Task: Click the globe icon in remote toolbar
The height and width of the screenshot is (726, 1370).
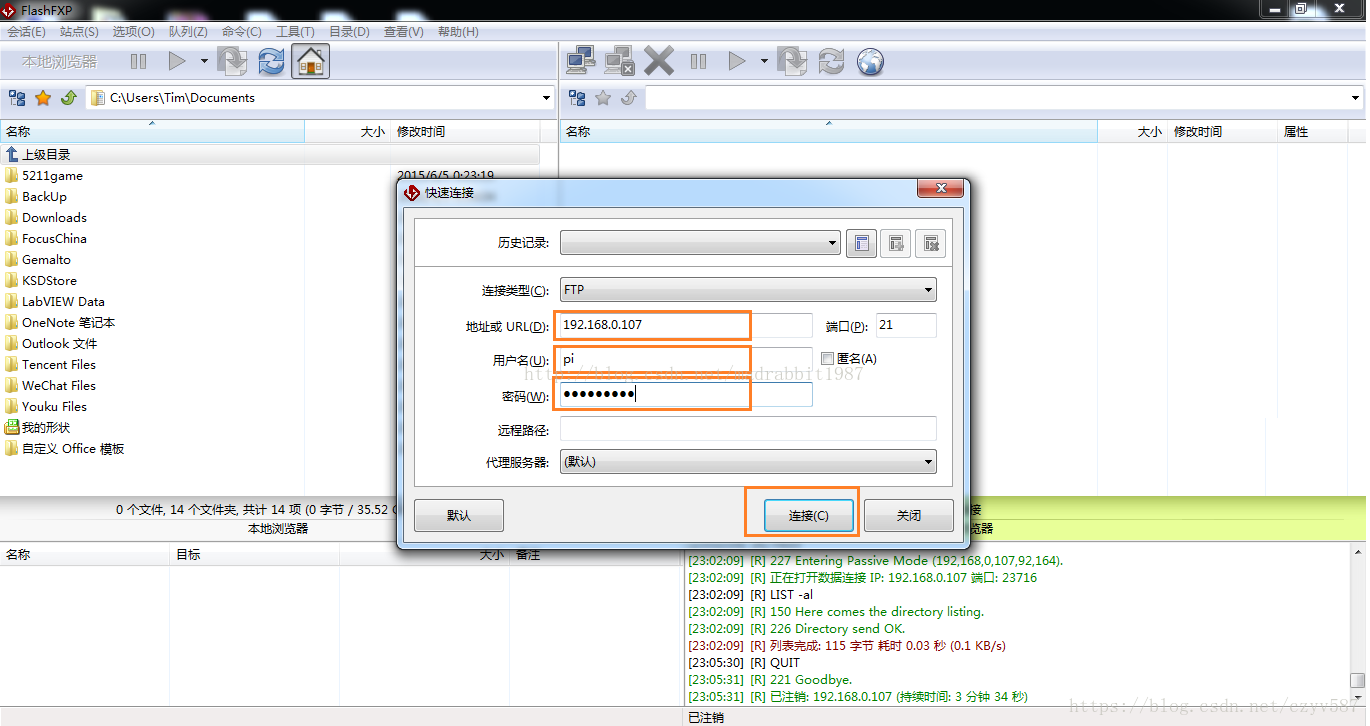Action: coord(871,62)
